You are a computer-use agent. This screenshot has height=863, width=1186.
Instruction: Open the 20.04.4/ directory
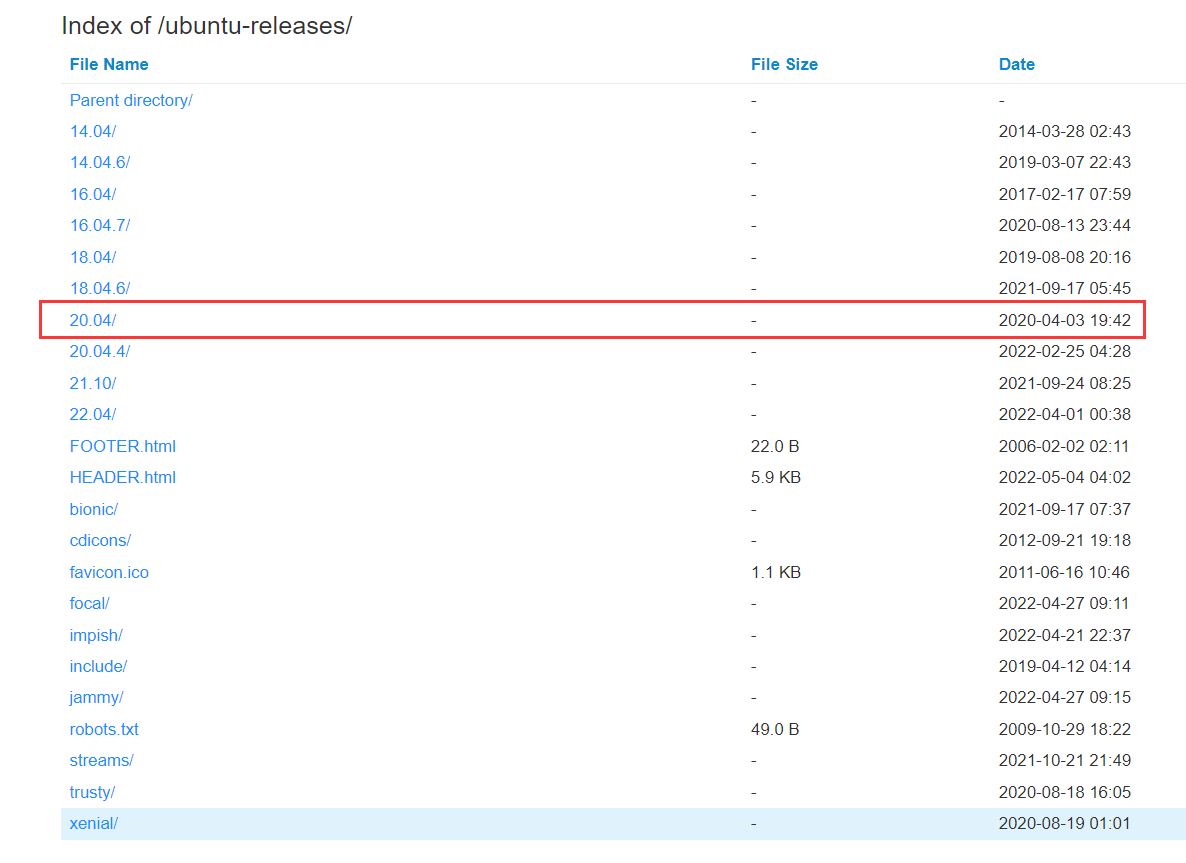[x=100, y=352]
